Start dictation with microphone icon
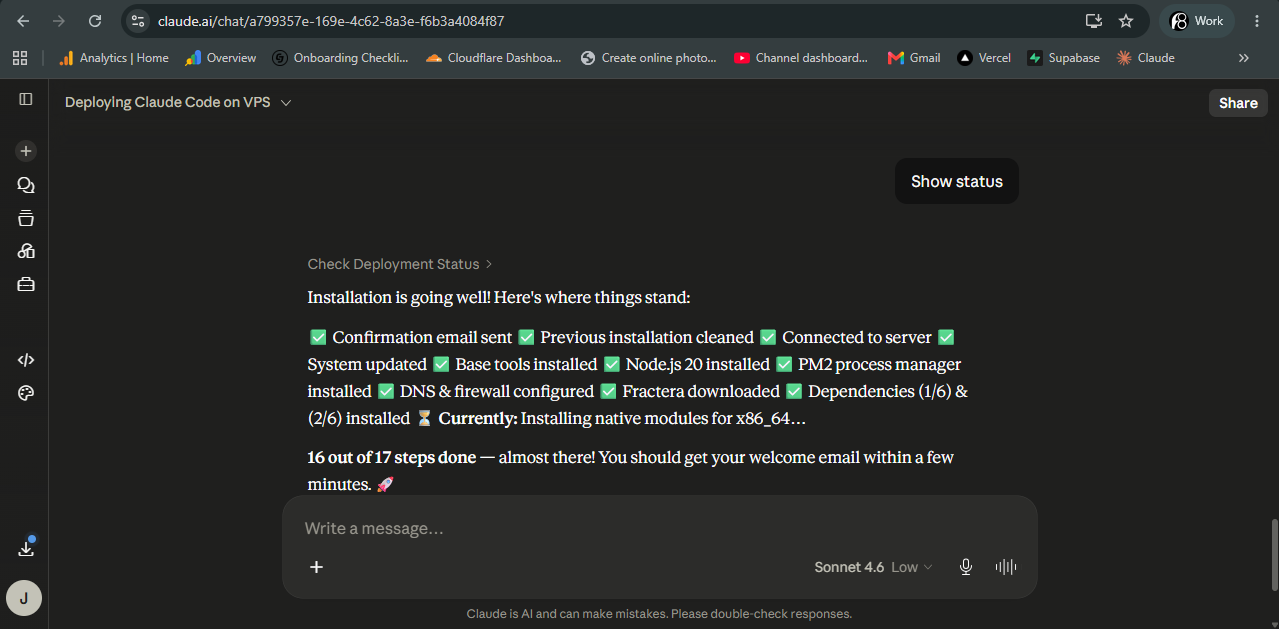The width and height of the screenshot is (1279, 629). (966, 567)
